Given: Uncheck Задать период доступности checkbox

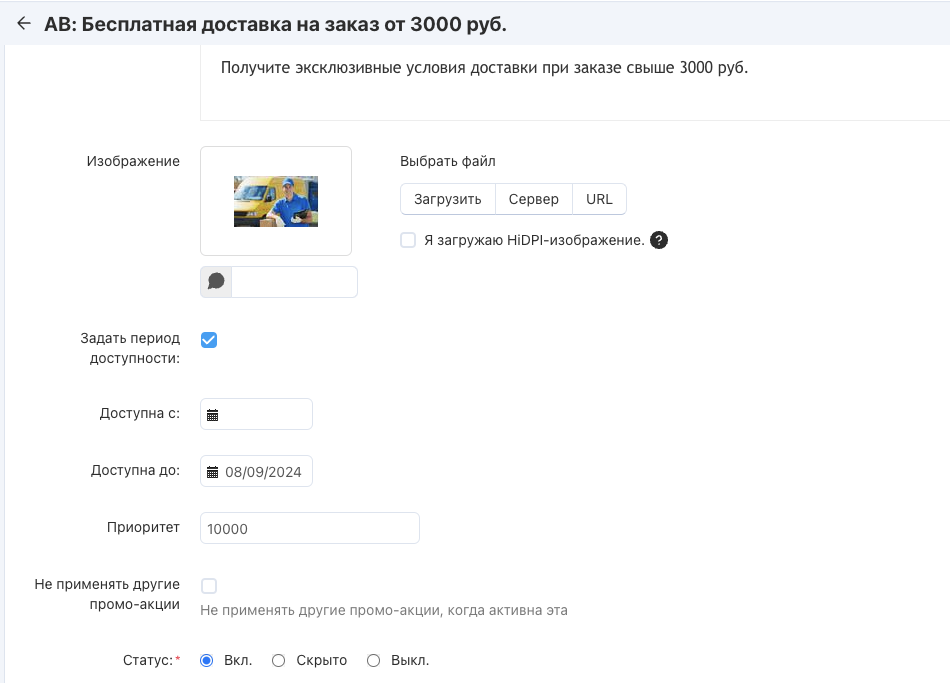Looking at the screenshot, I should (209, 340).
